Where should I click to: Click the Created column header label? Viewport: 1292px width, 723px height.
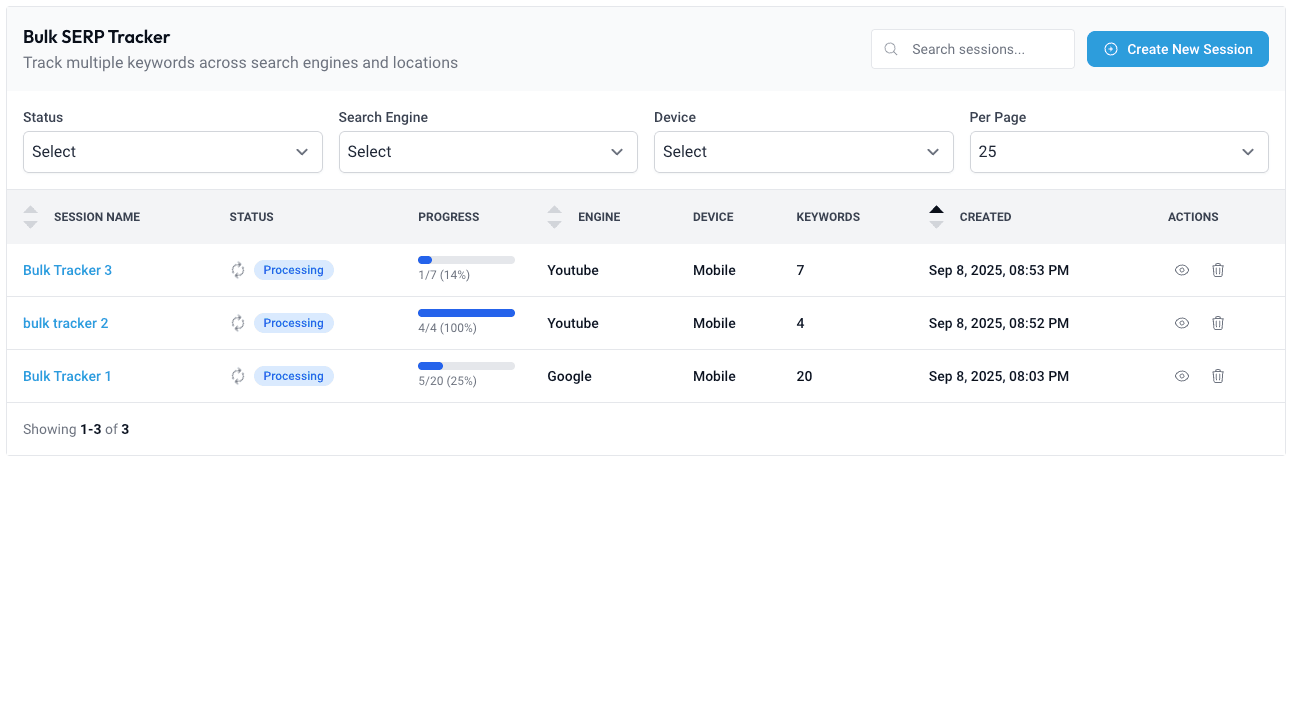coord(985,217)
